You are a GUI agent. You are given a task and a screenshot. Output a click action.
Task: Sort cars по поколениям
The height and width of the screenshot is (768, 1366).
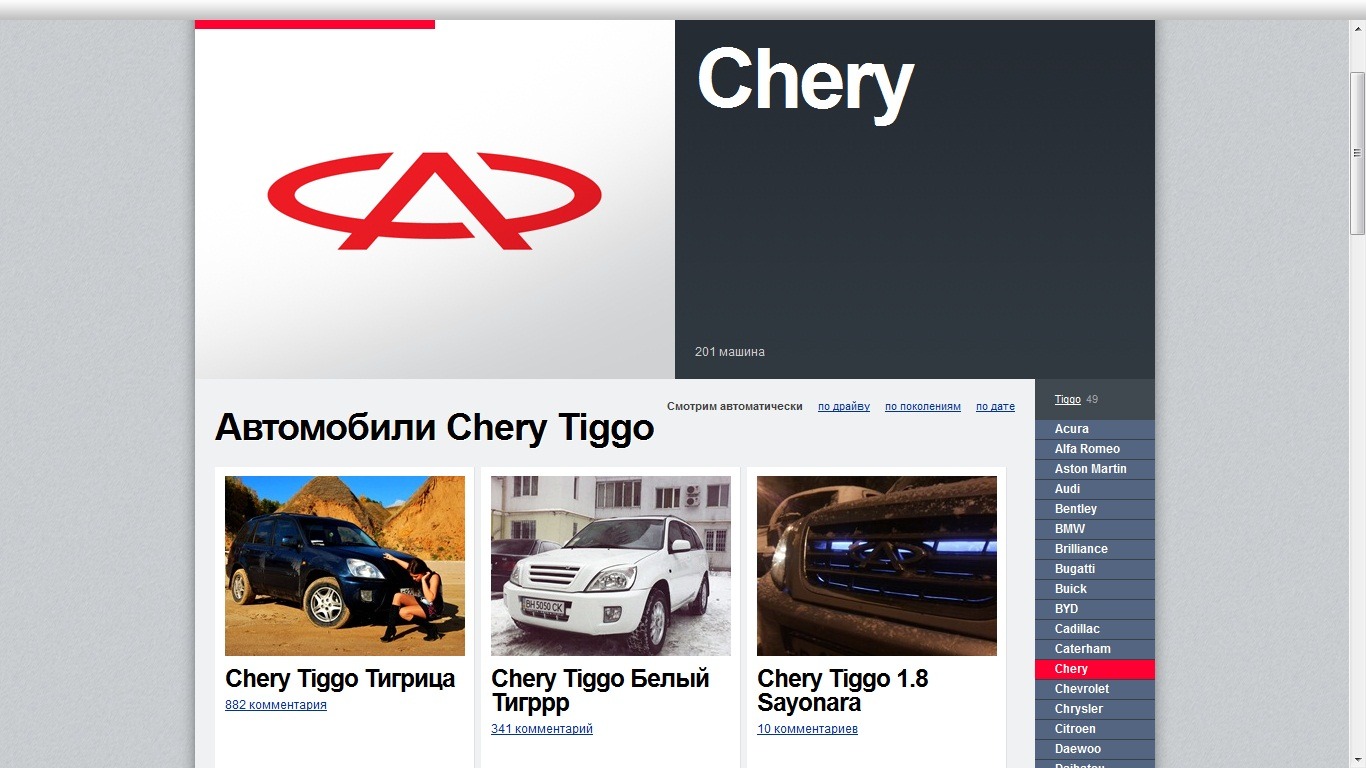point(923,407)
